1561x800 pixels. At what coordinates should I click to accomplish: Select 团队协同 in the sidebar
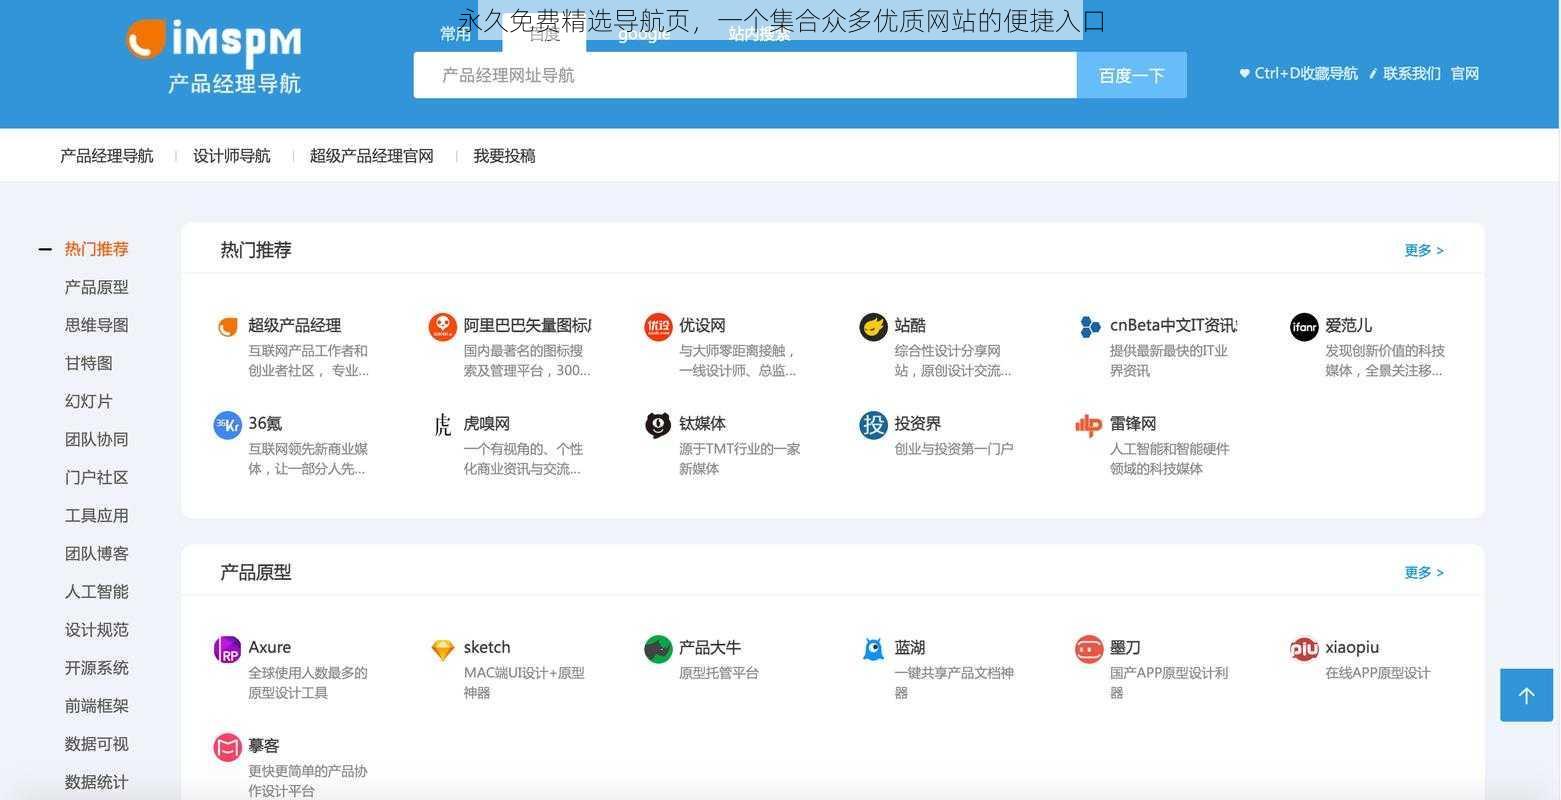coord(97,439)
